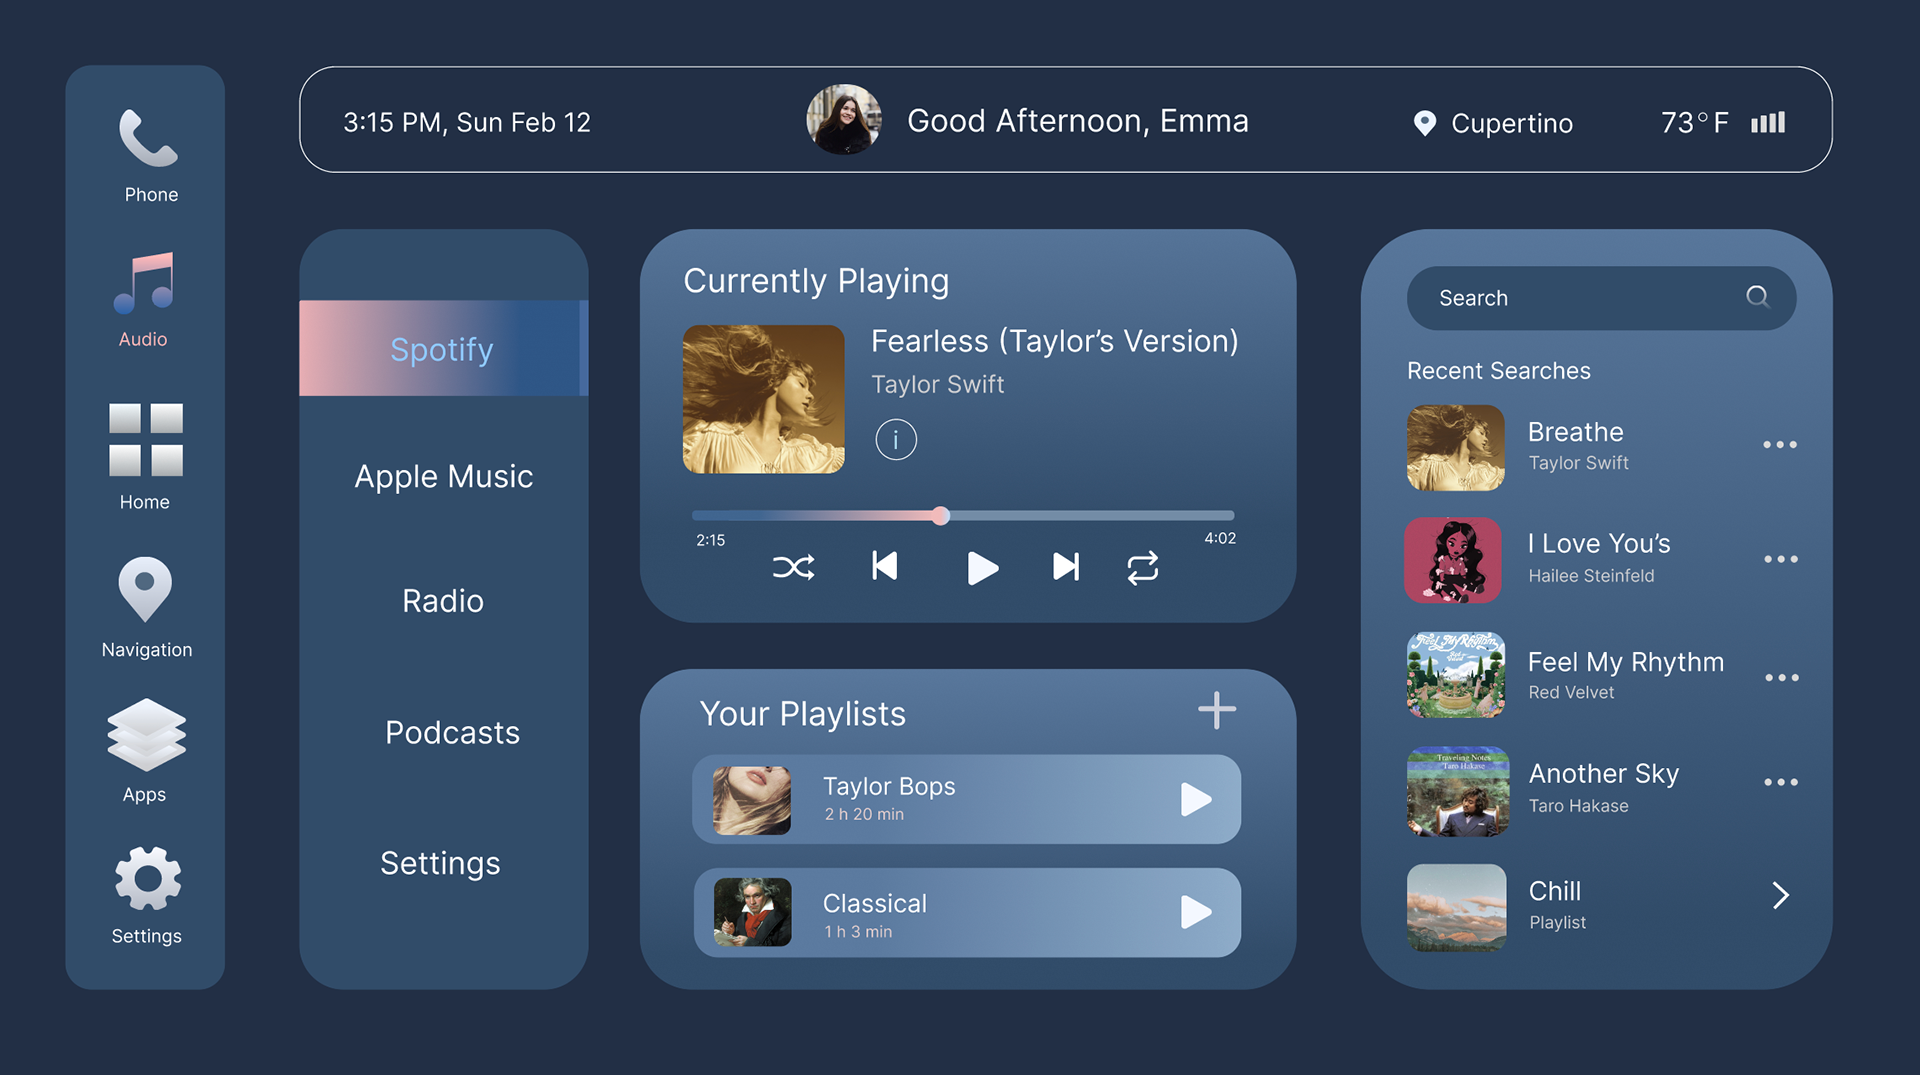This screenshot has width=1920, height=1075.
Task: Select I Love You's search result
Action: pos(1601,560)
